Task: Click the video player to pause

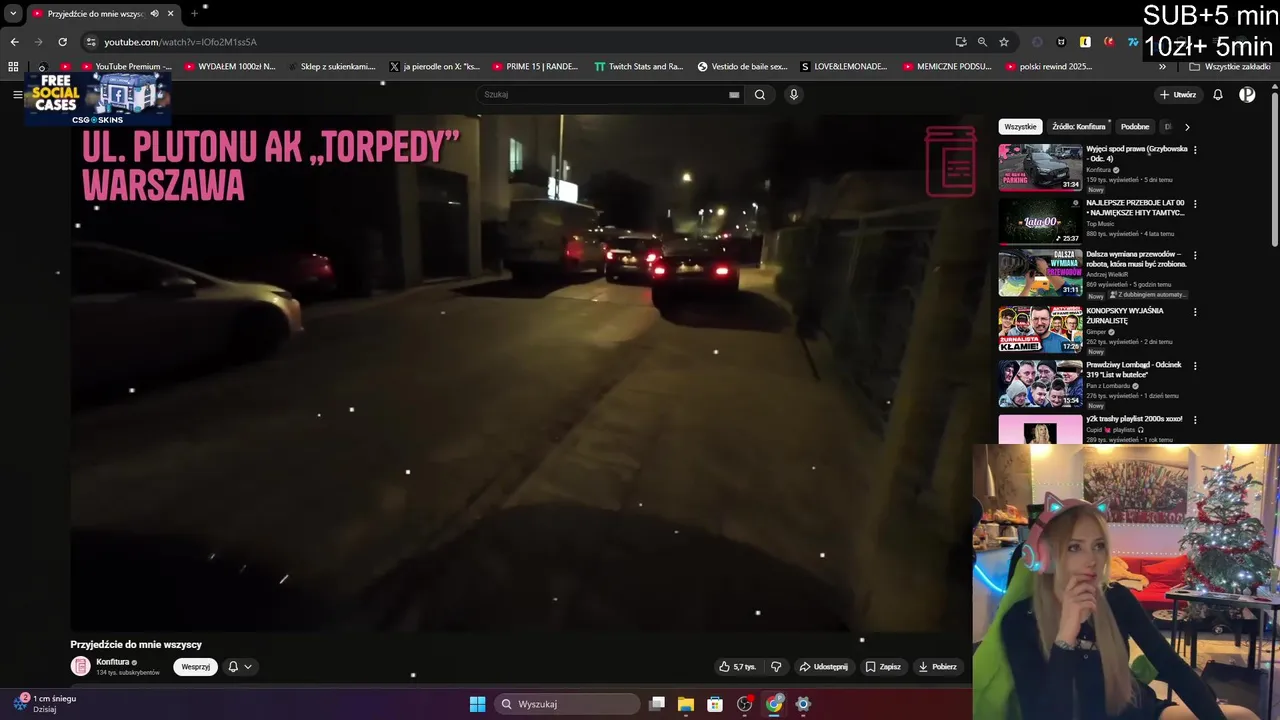Action: (x=520, y=372)
